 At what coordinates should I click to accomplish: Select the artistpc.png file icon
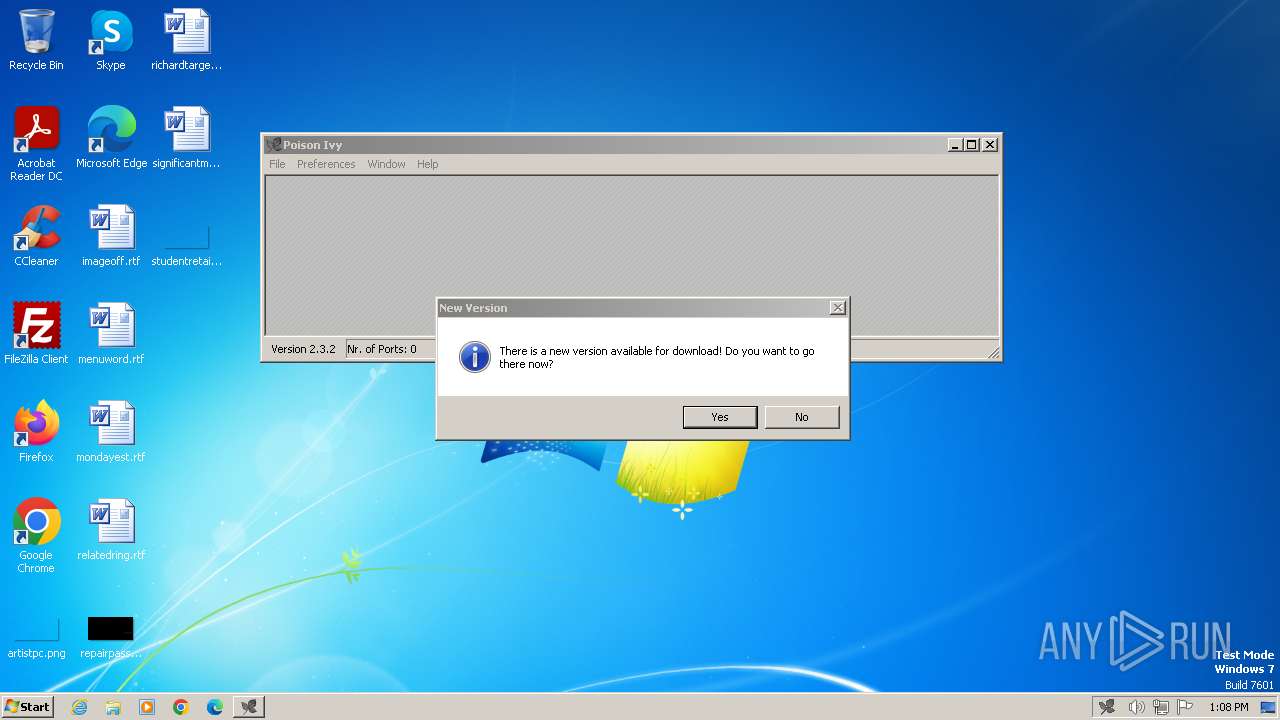pyautogui.click(x=36, y=636)
